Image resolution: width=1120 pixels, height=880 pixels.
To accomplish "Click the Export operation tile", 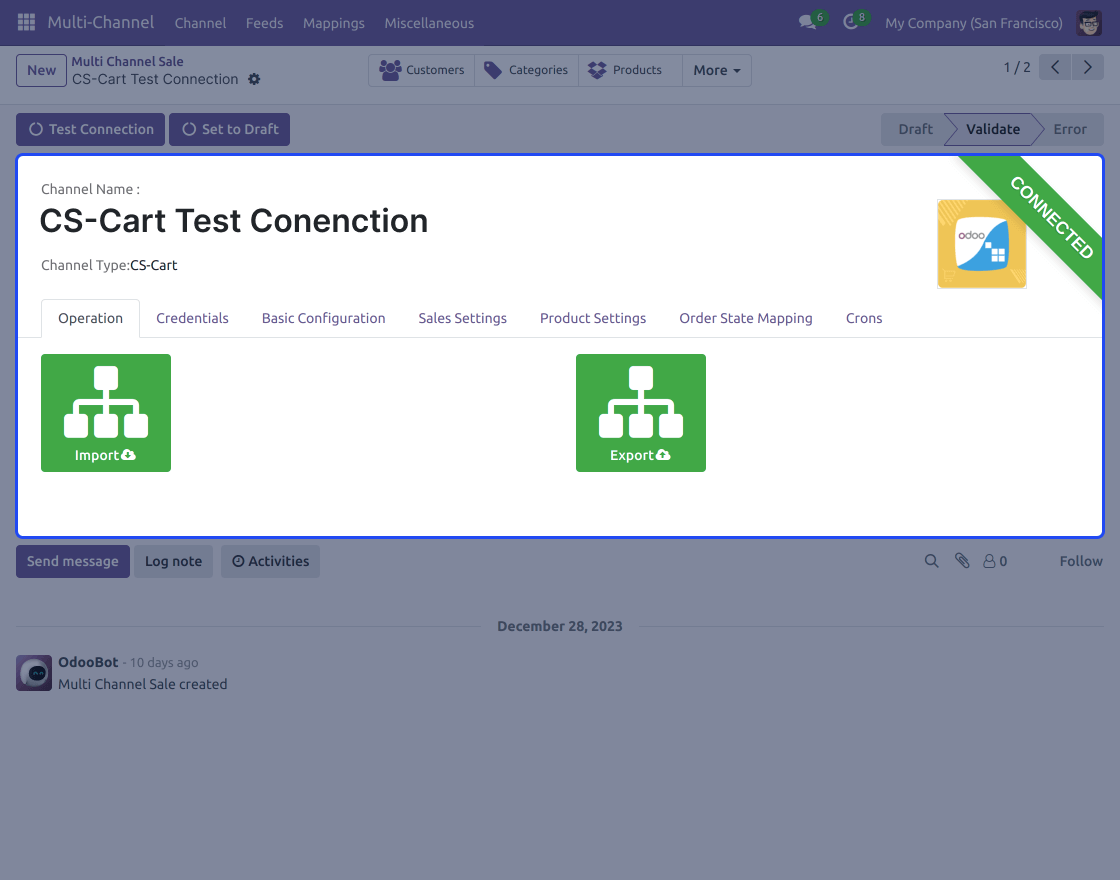I will click(x=641, y=413).
